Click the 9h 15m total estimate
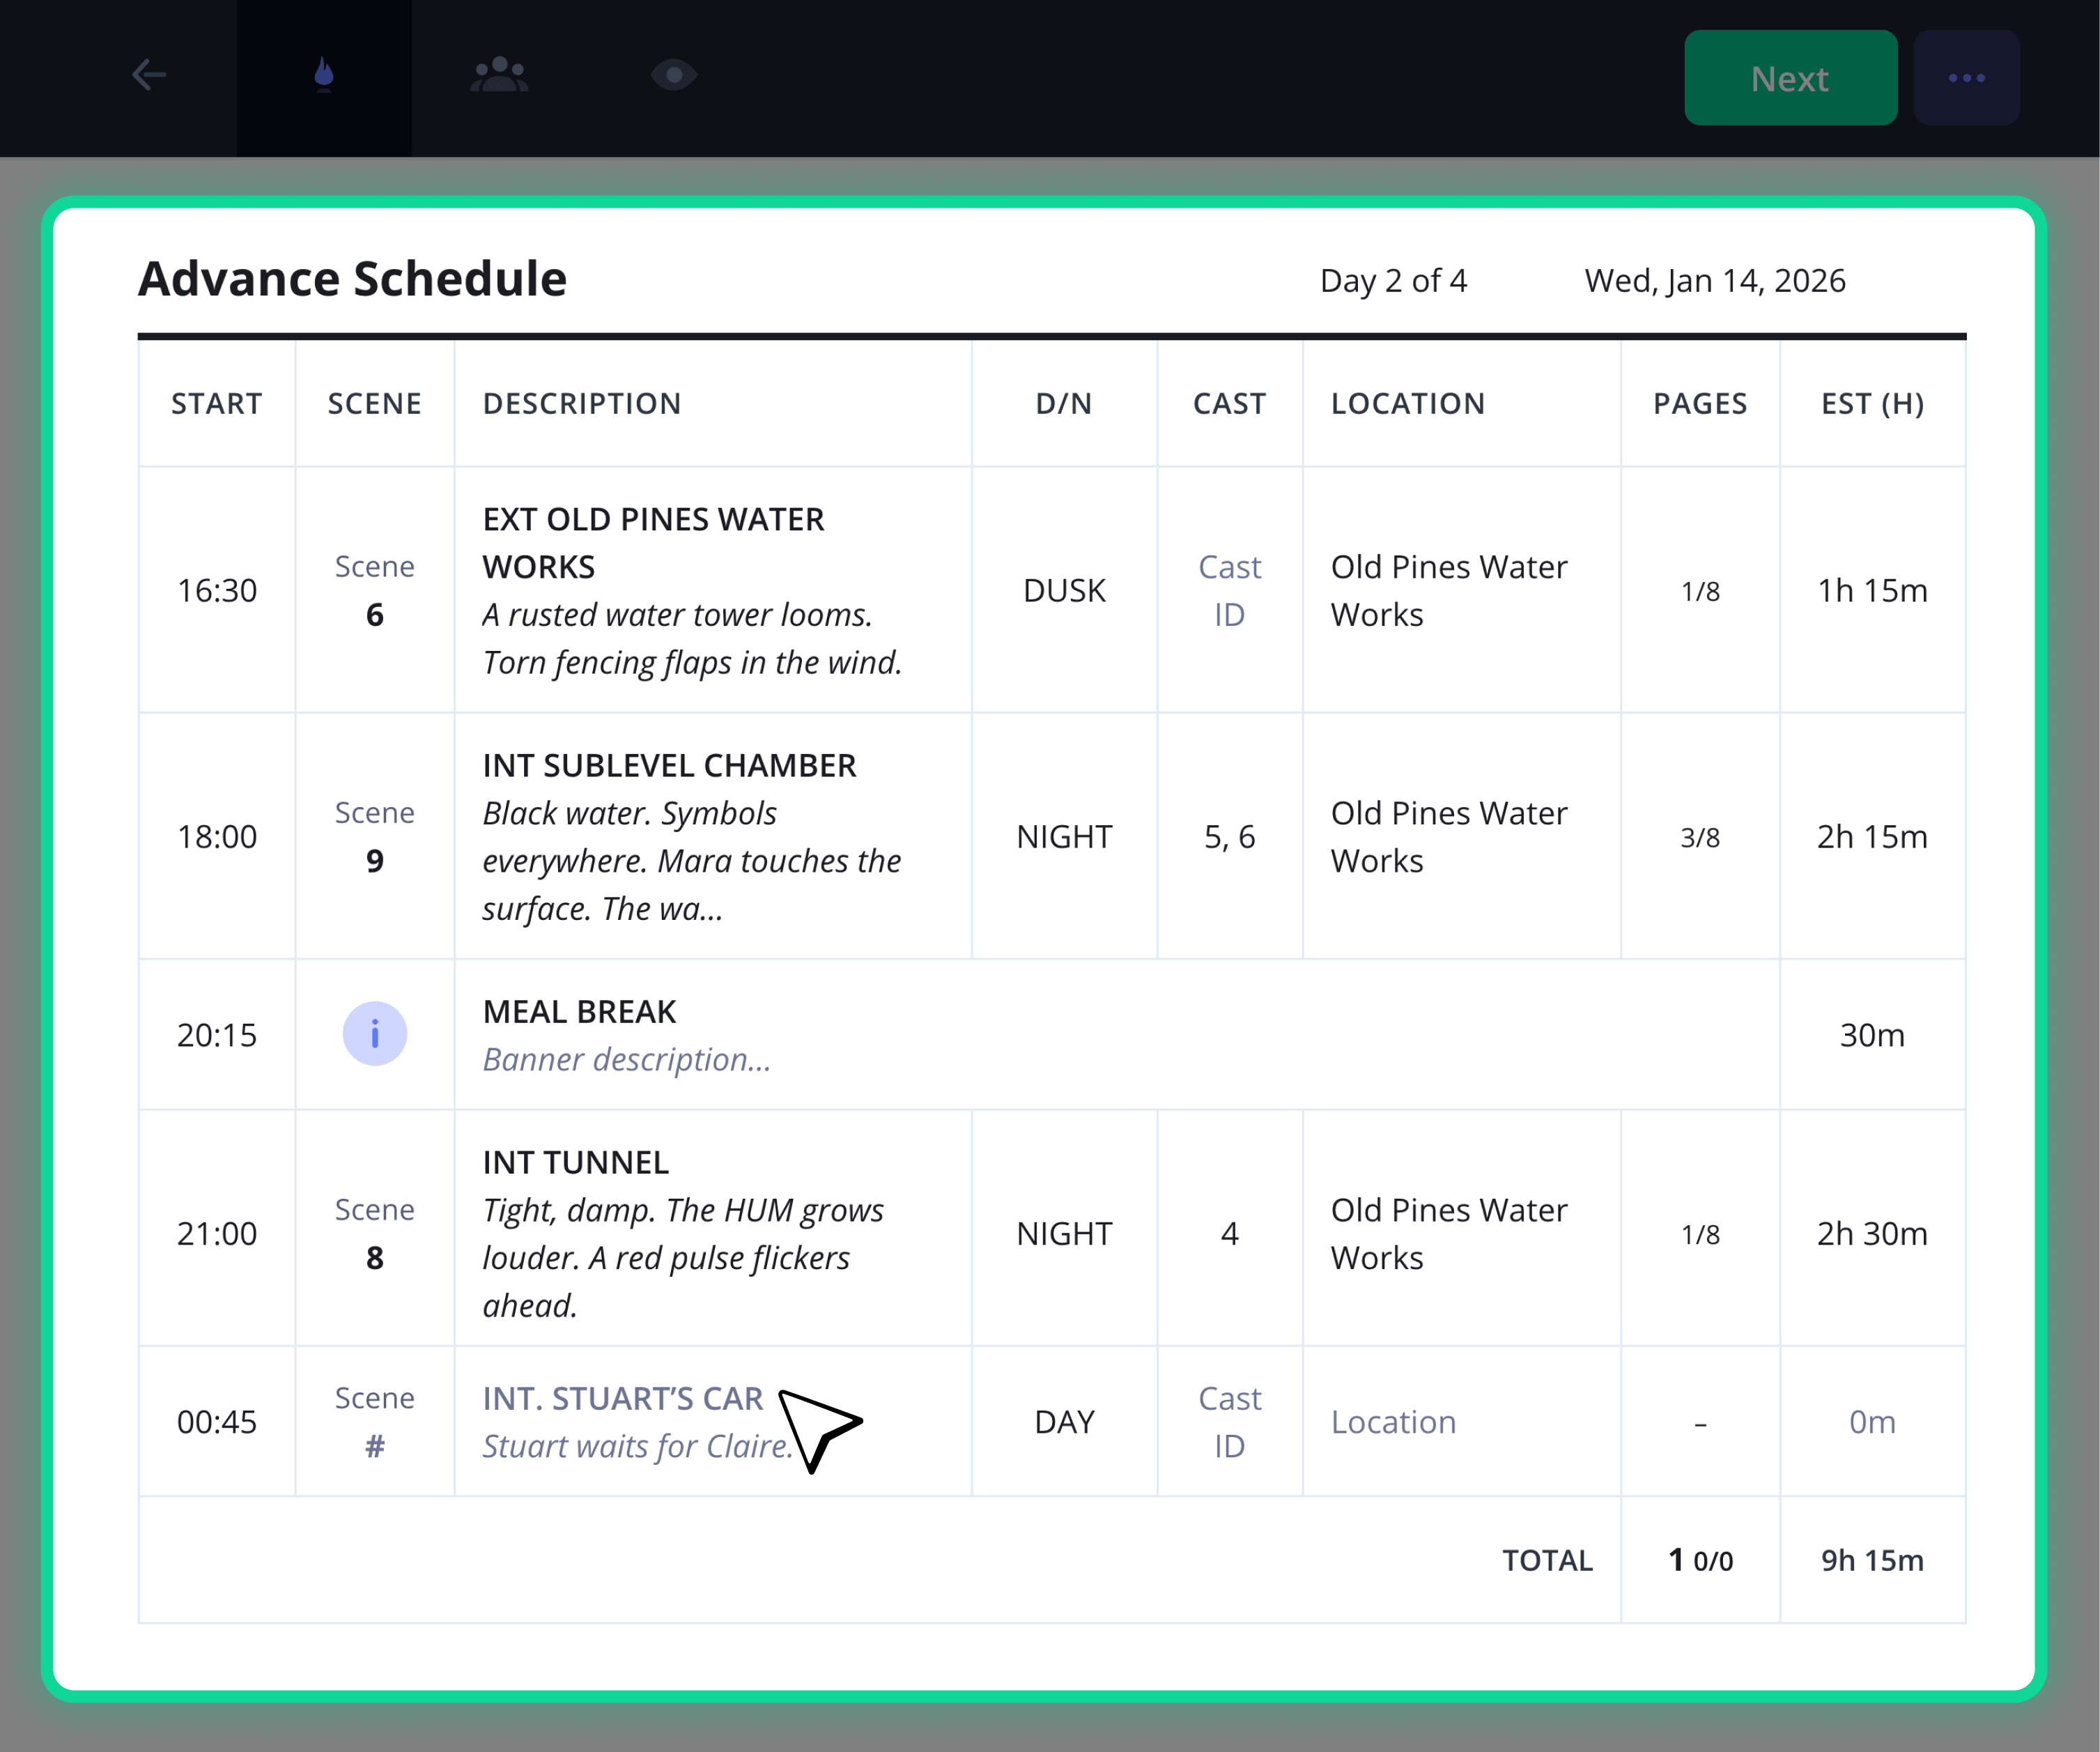 coord(1872,1560)
